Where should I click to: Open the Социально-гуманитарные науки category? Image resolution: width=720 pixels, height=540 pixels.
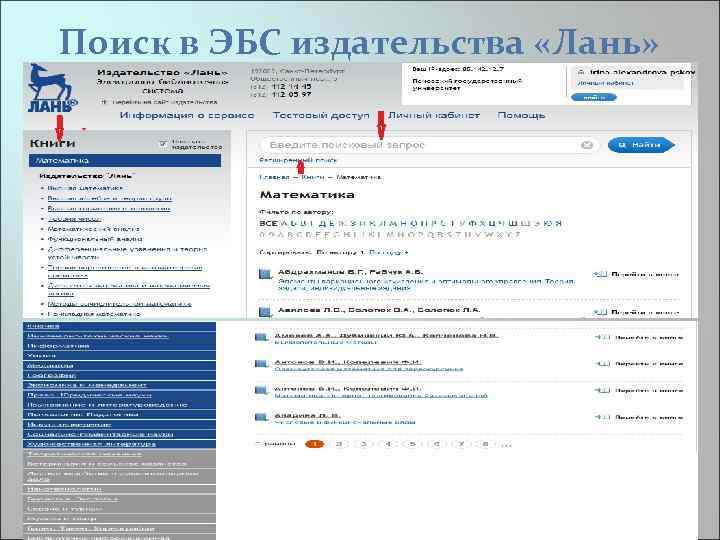pyautogui.click(x=119, y=434)
